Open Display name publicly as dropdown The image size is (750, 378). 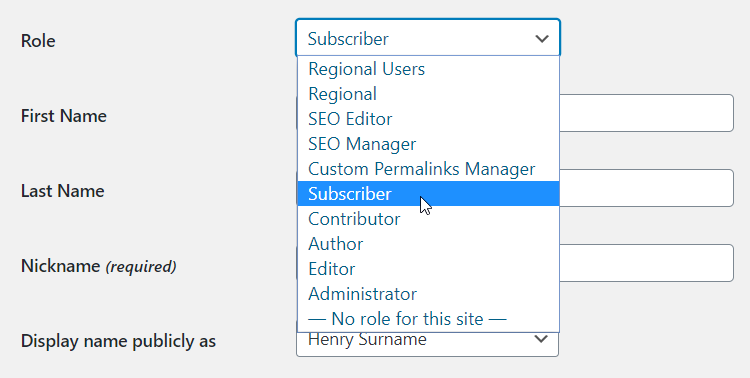[x=428, y=344]
